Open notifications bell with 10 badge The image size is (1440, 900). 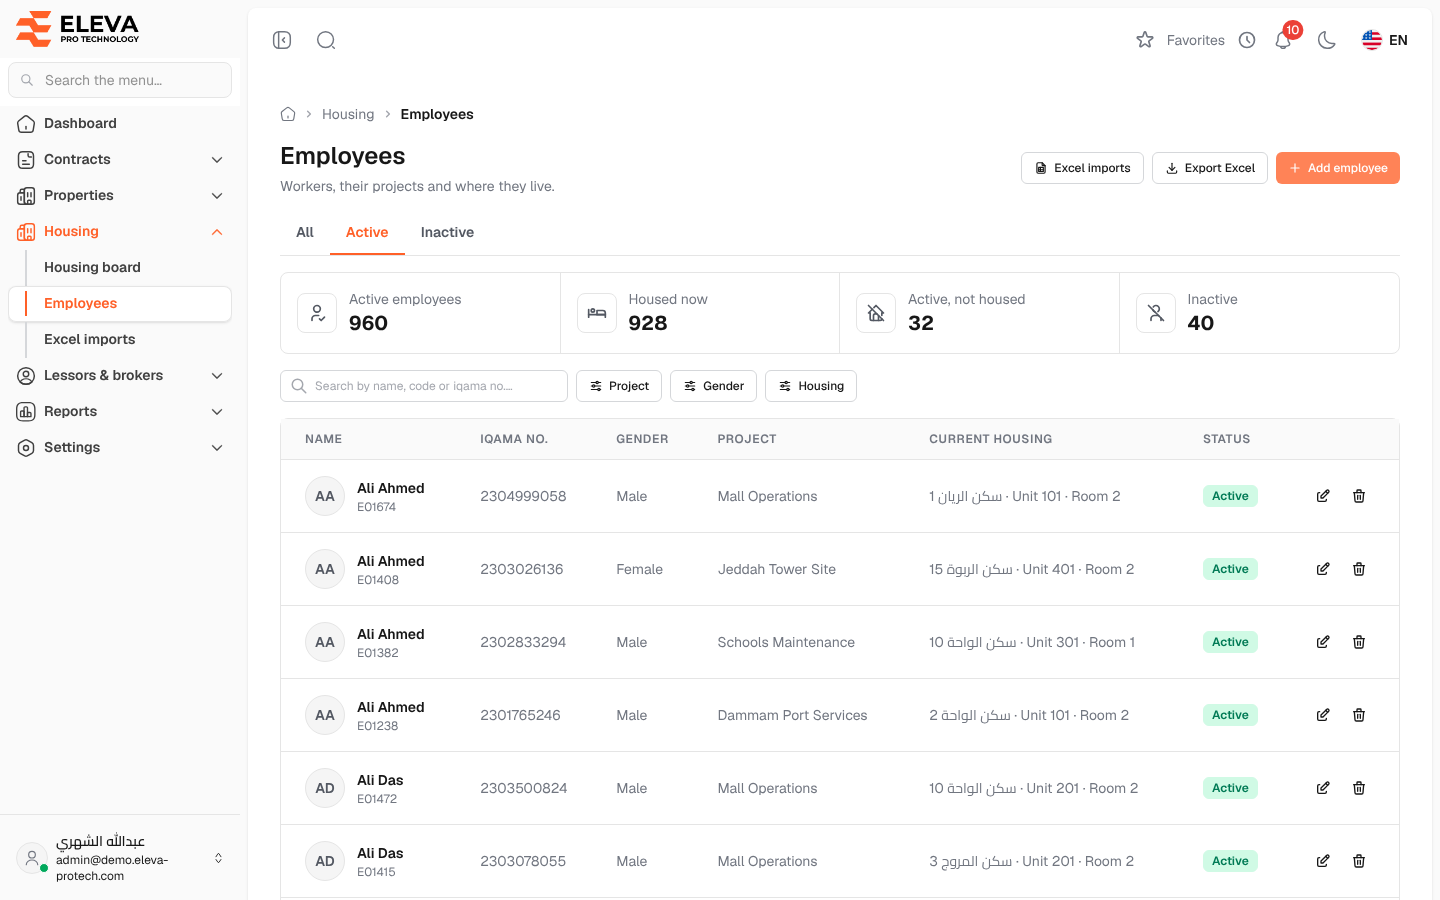1283,40
